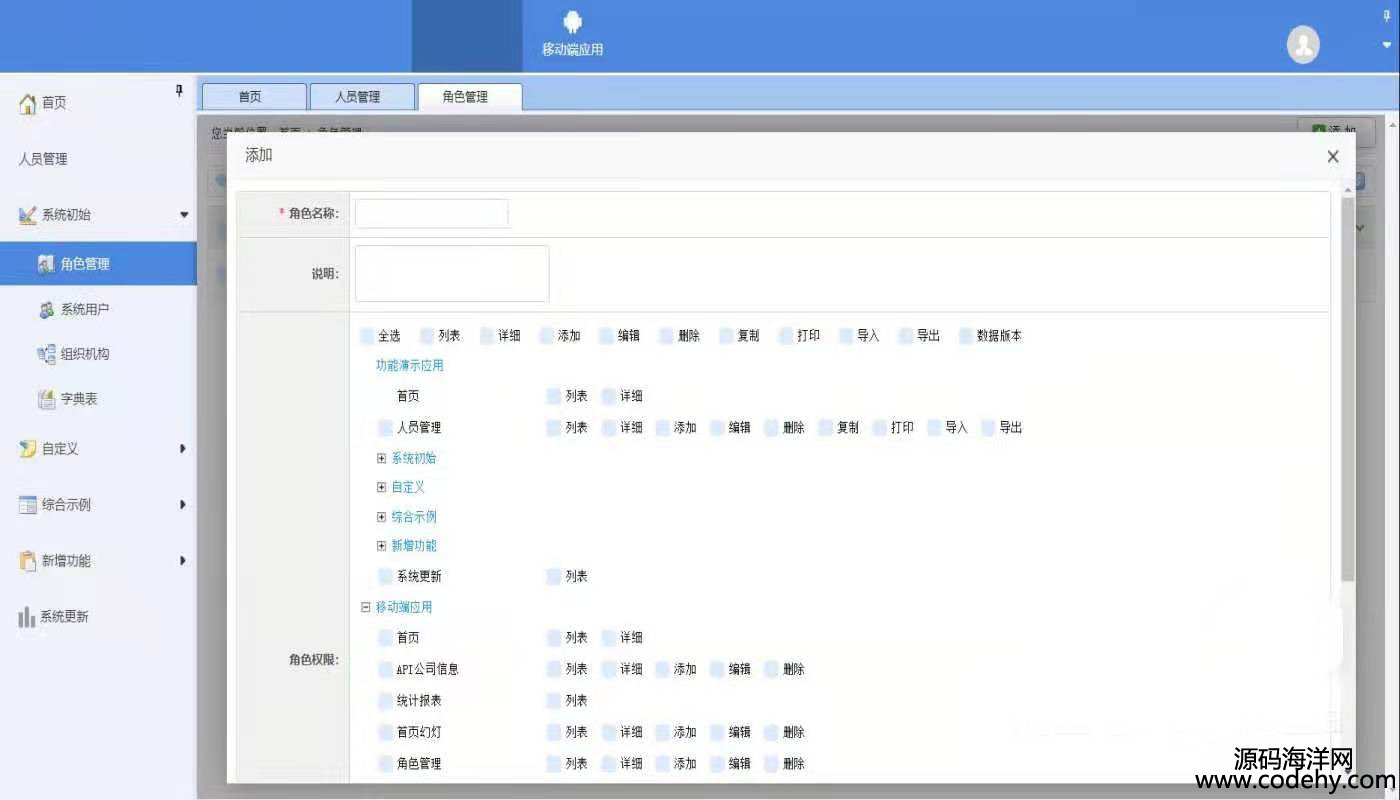This screenshot has width=1400, height=800.
Task: Click the home icon in sidebar
Action: tap(28, 103)
